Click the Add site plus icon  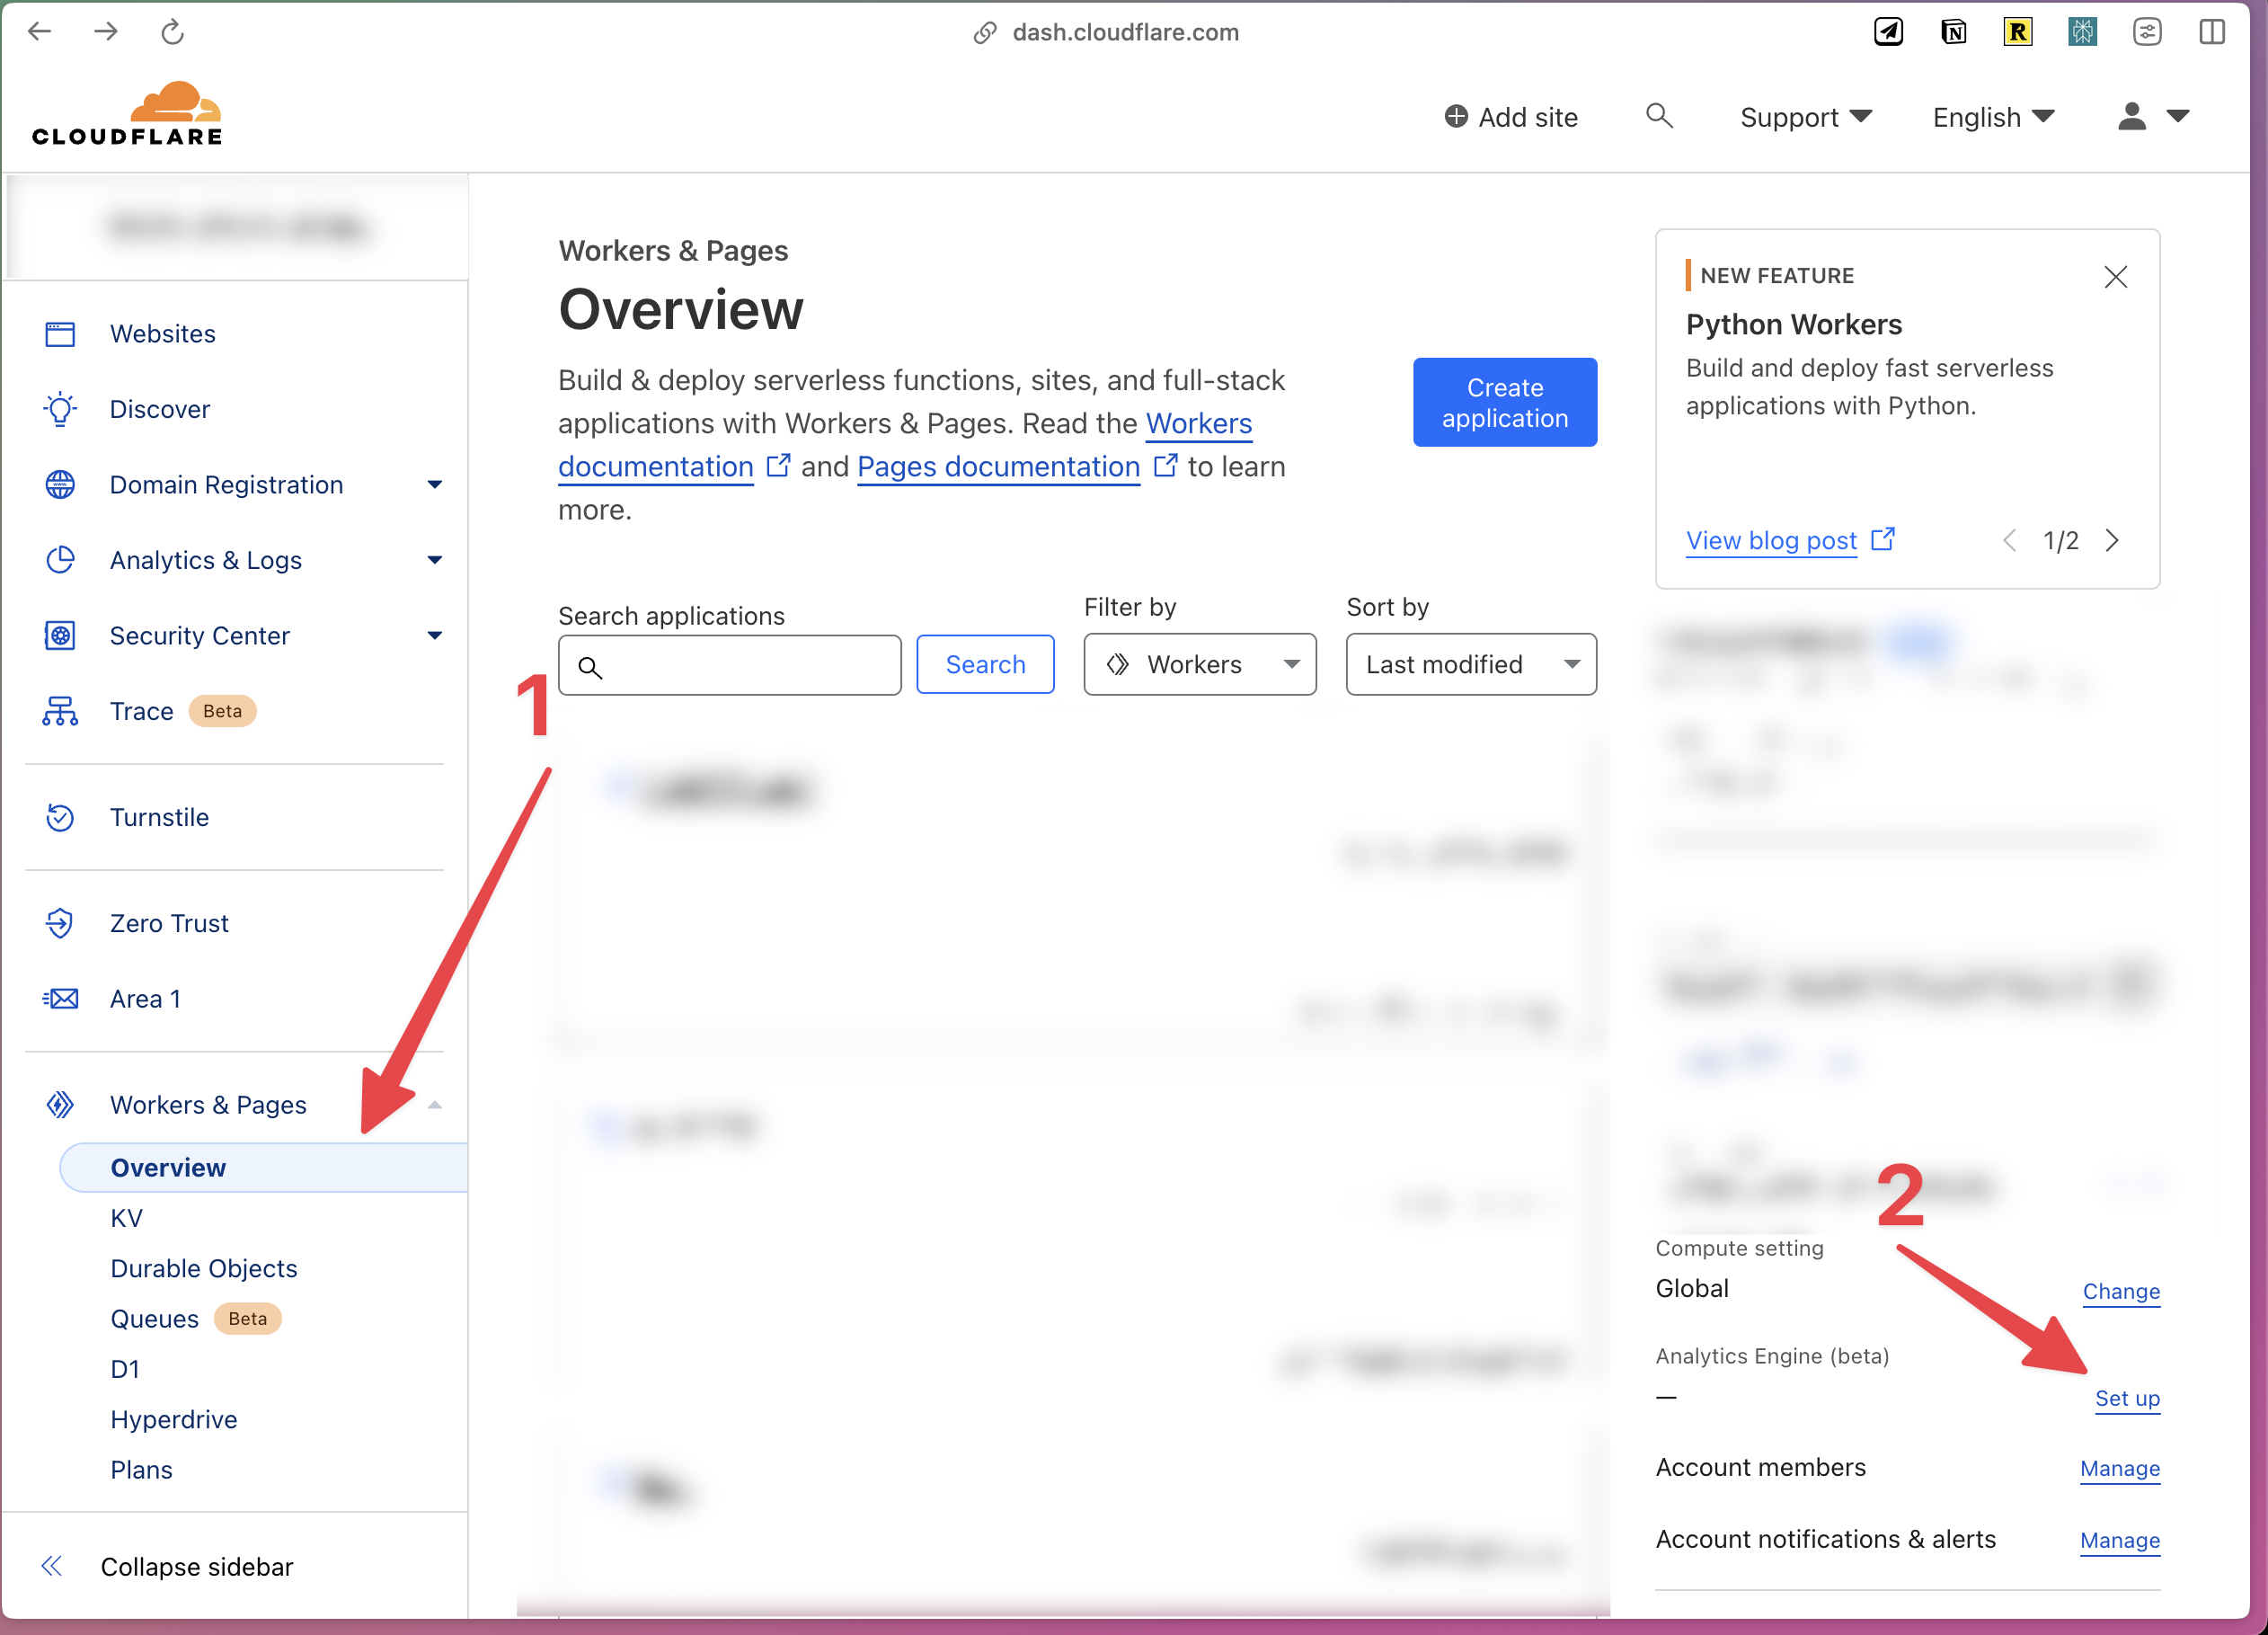point(1456,117)
